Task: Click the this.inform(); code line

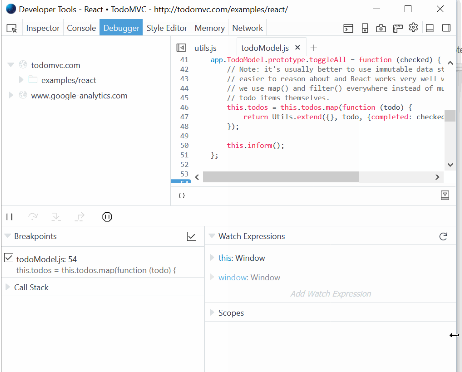Action: pyautogui.click(x=255, y=145)
